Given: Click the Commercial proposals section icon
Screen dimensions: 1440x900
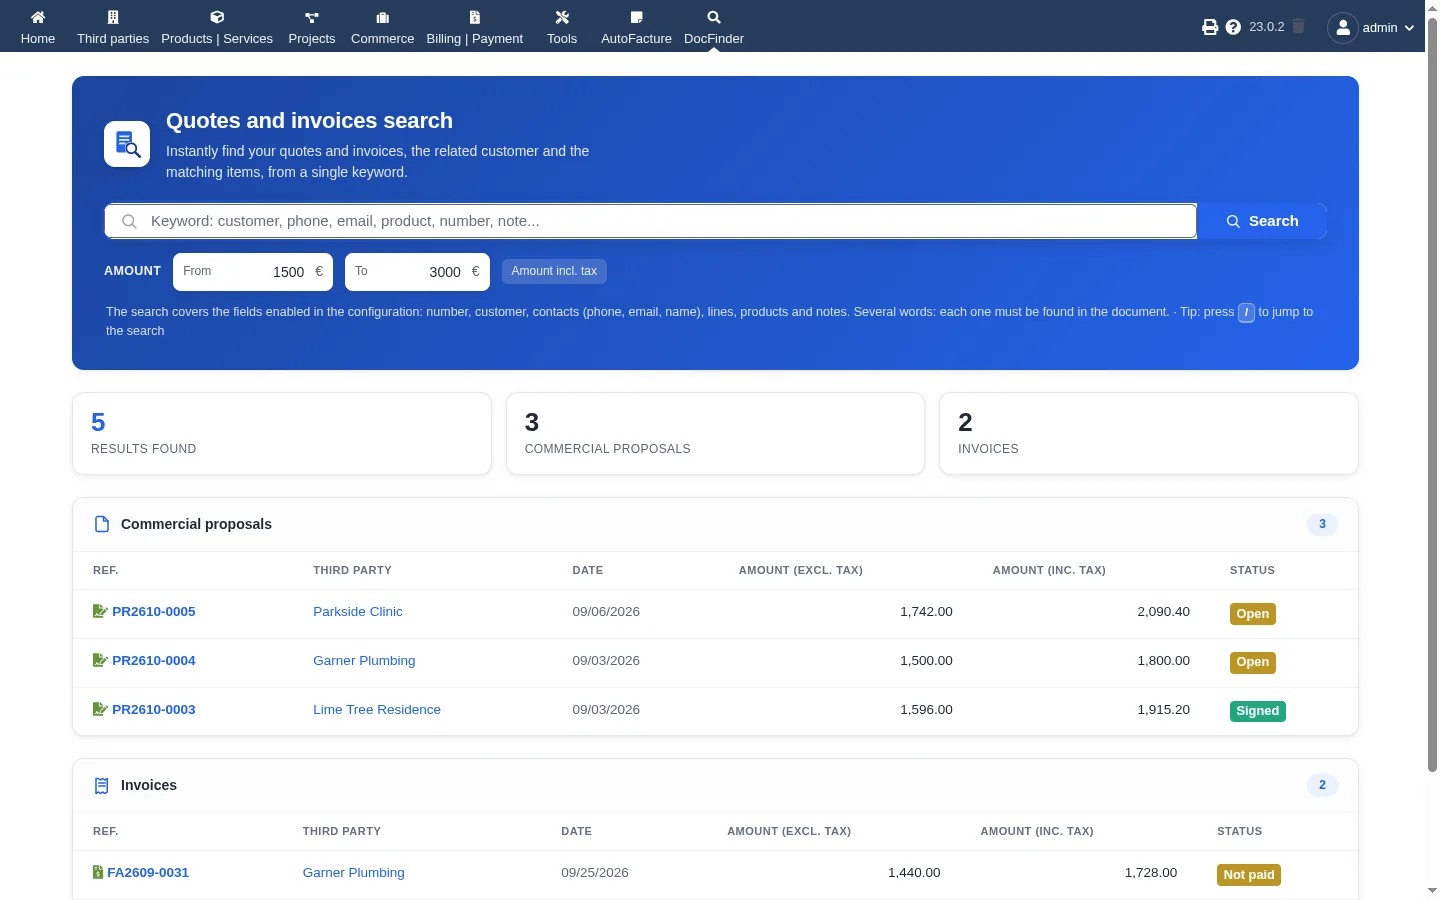Looking at the screenshot, I should (x=101, y=524).
